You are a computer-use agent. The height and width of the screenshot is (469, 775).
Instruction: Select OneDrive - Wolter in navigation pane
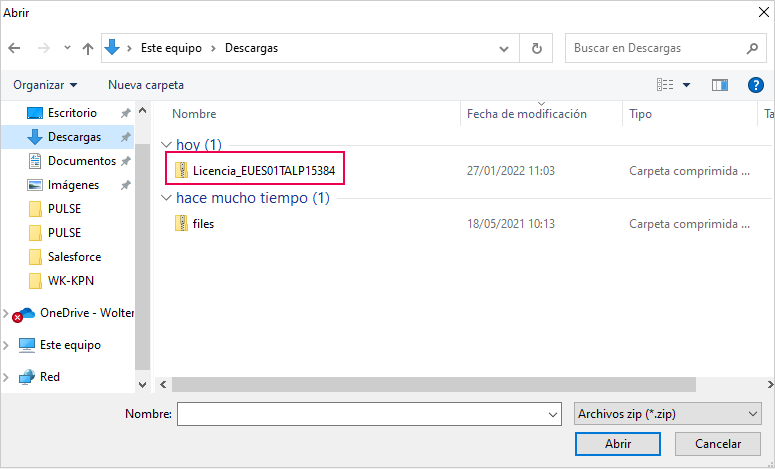tap(72, 313)
